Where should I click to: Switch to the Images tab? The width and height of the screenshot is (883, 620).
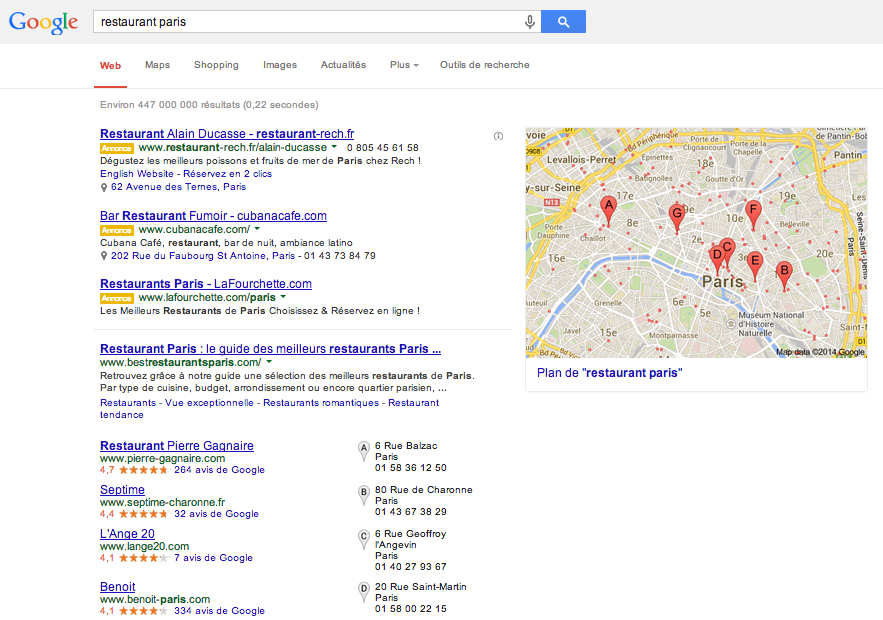[x=280, y=65]
